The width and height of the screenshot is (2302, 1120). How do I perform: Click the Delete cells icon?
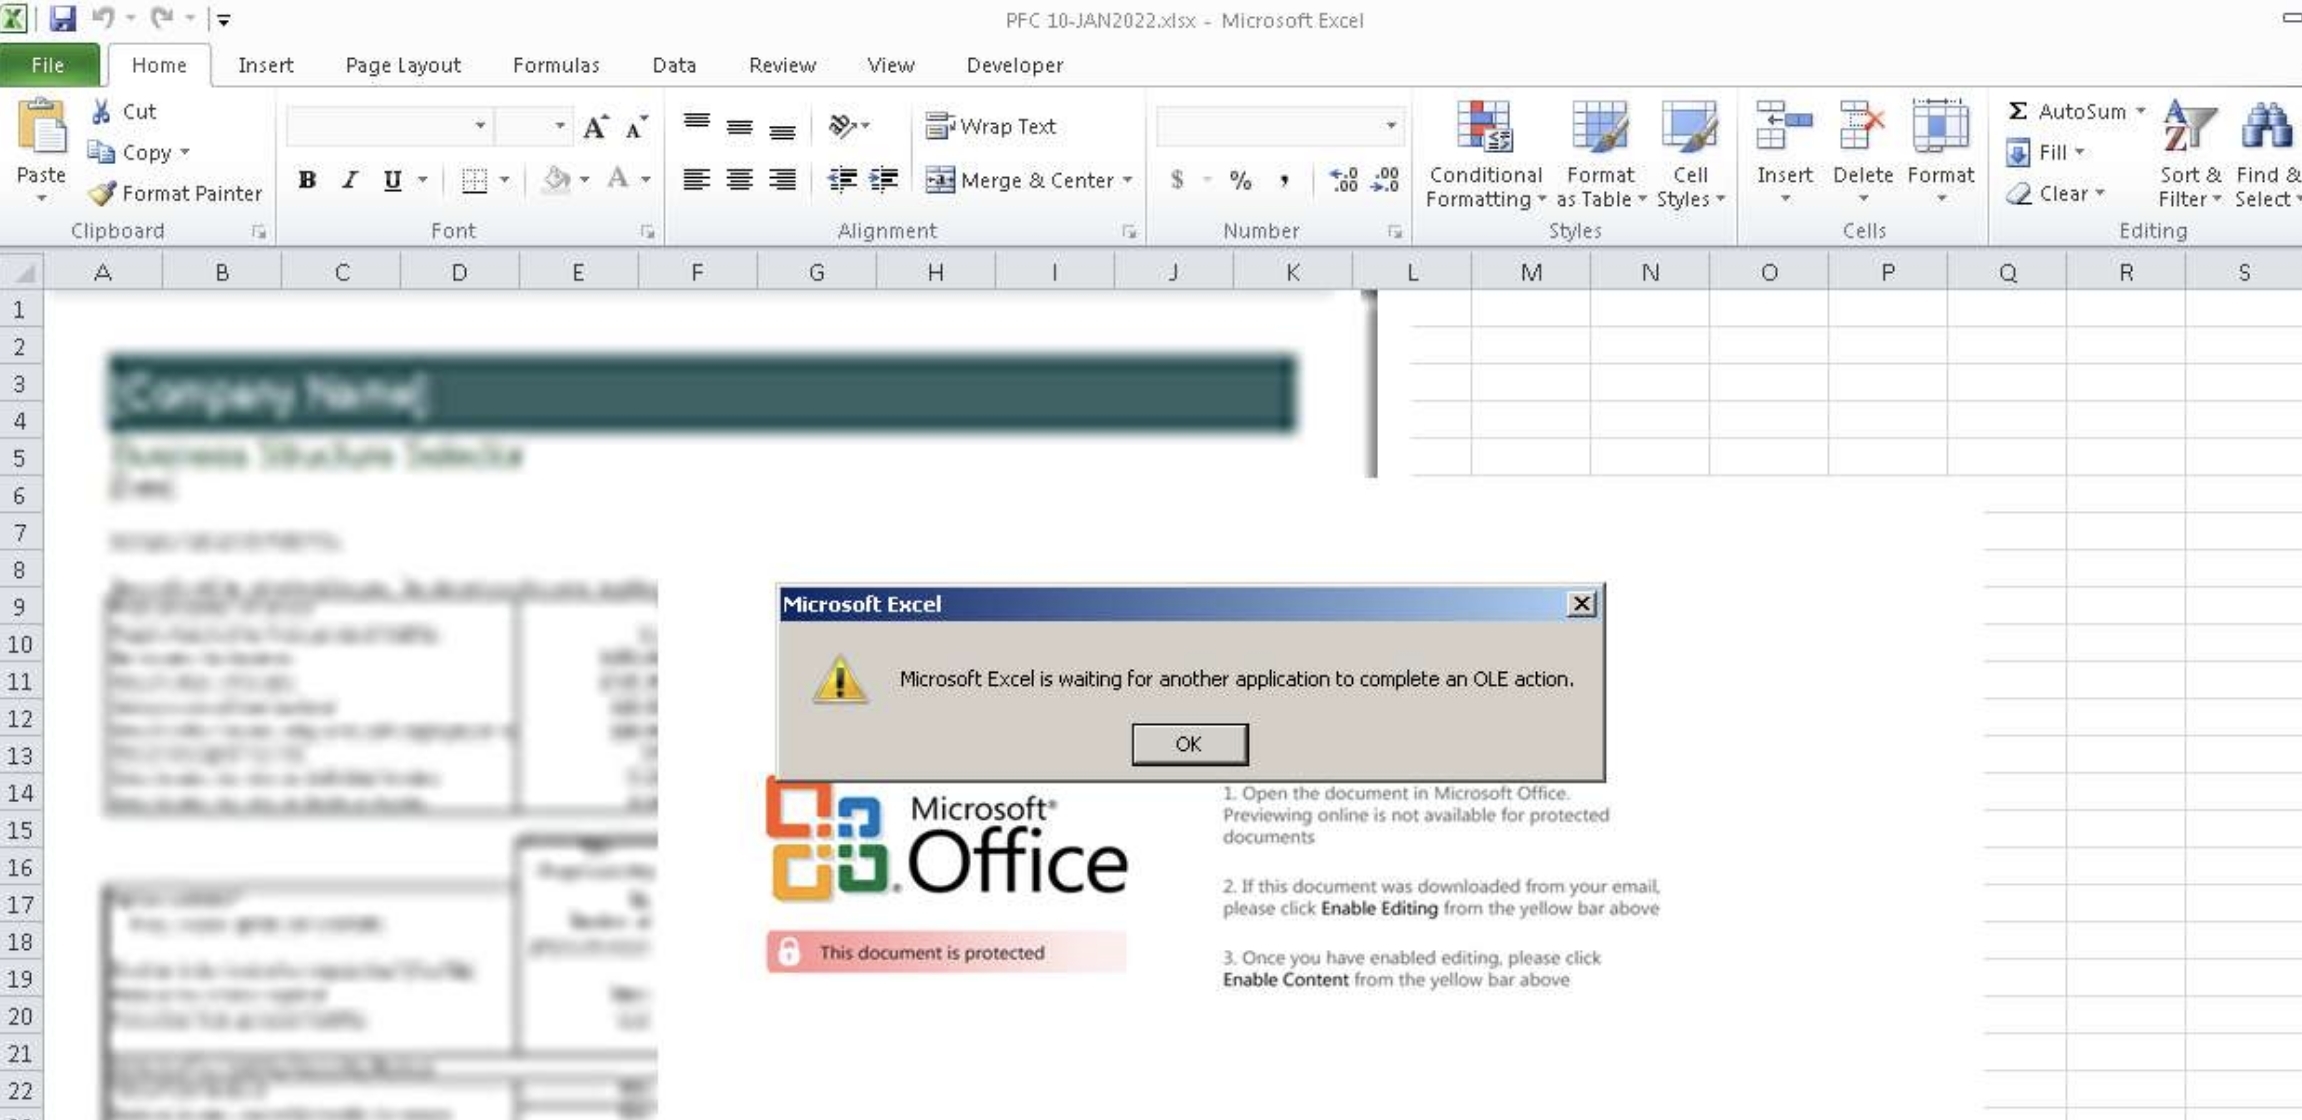point(1862,128)
